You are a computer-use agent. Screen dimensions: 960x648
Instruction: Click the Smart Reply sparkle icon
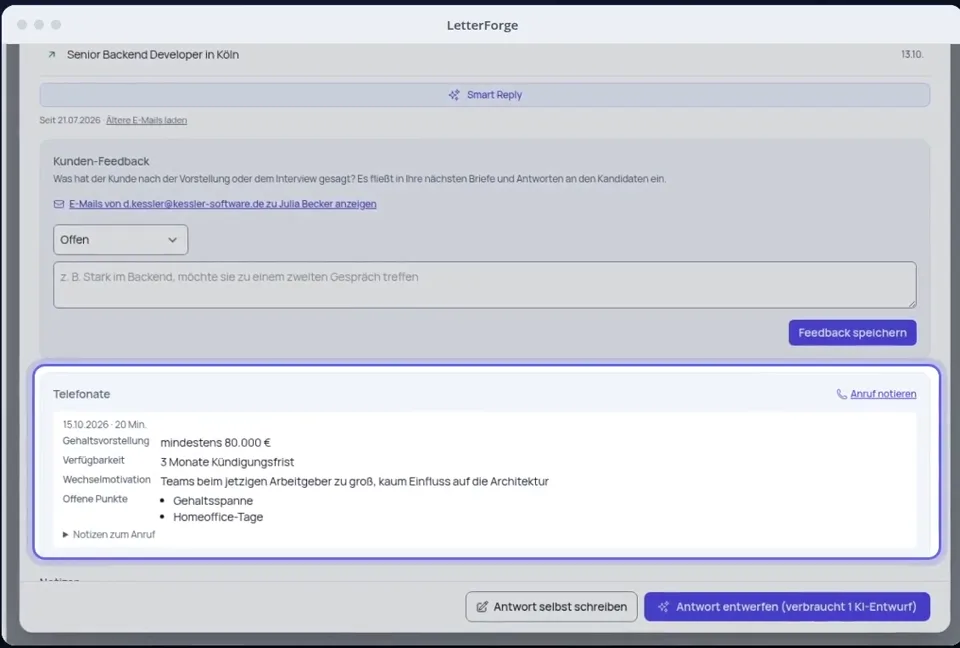(454, 95)
